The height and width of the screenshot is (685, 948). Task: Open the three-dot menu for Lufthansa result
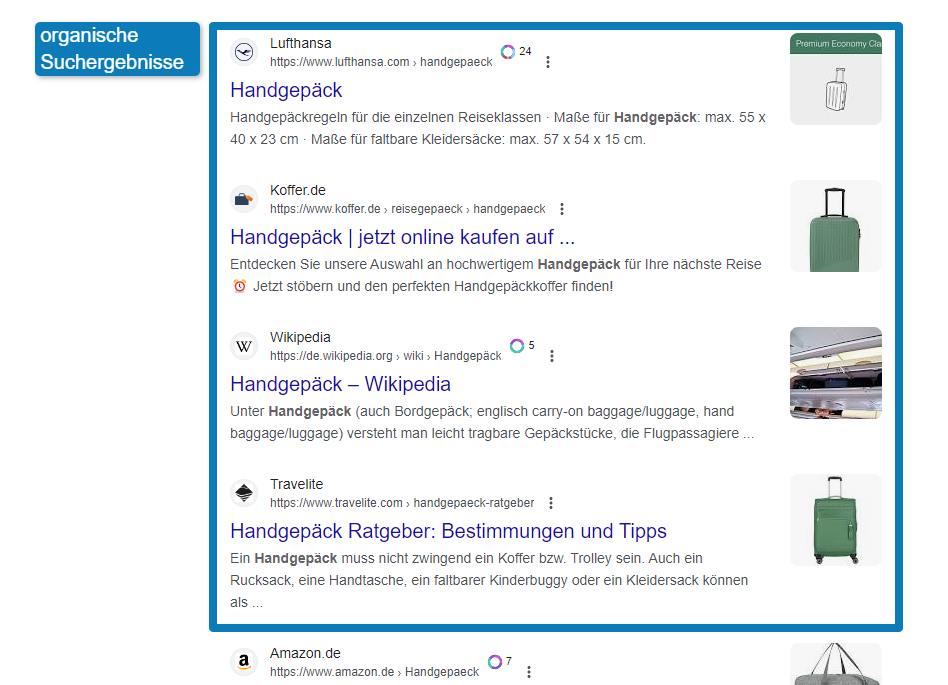coord(548,62)
